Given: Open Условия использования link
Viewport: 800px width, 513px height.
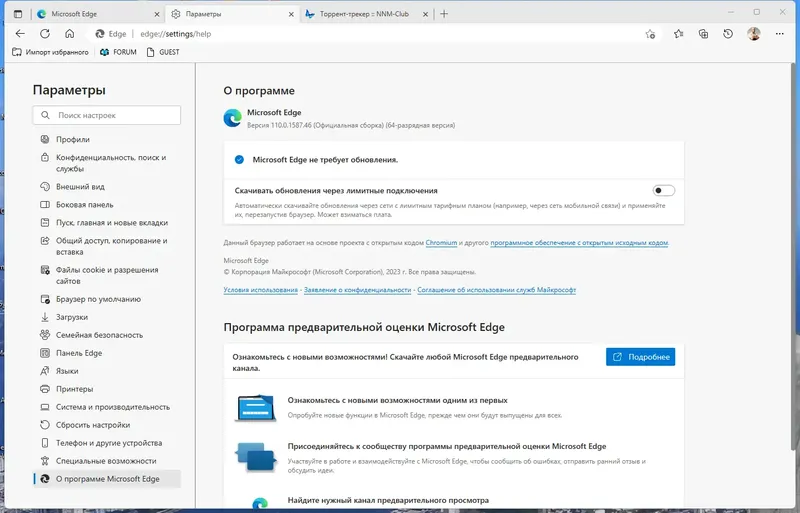Looking at the screenshot, I should tap(260, 290).
